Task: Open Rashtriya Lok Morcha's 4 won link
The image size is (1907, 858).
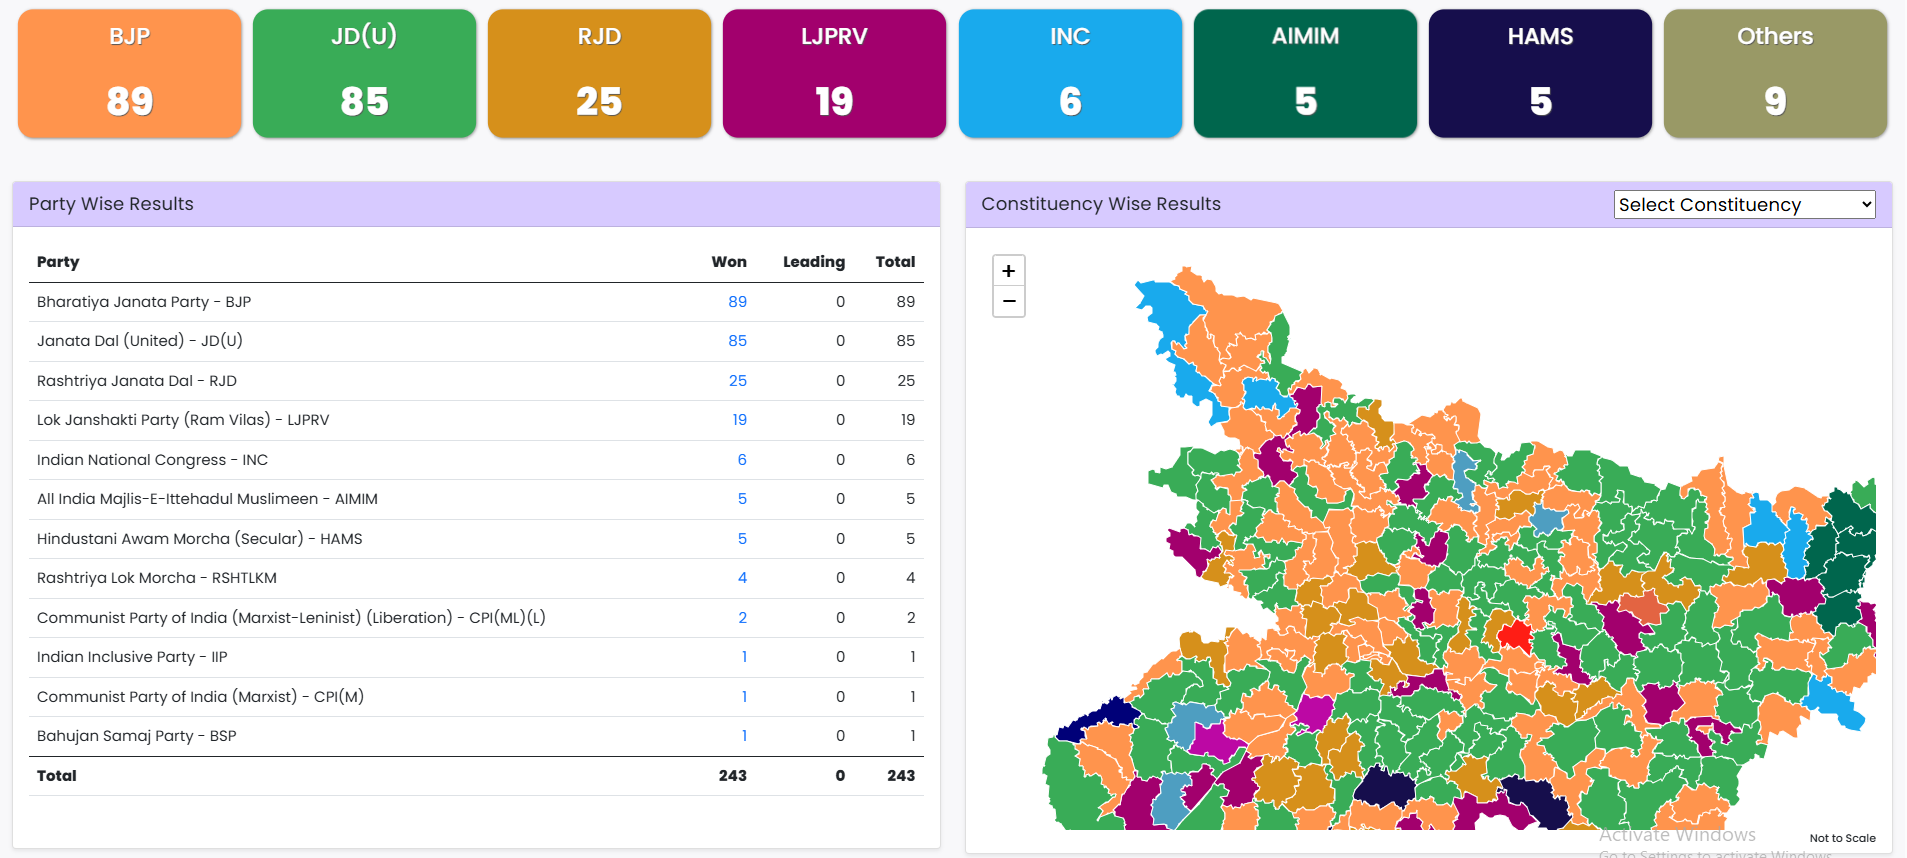Action: [x=742, y=578]
